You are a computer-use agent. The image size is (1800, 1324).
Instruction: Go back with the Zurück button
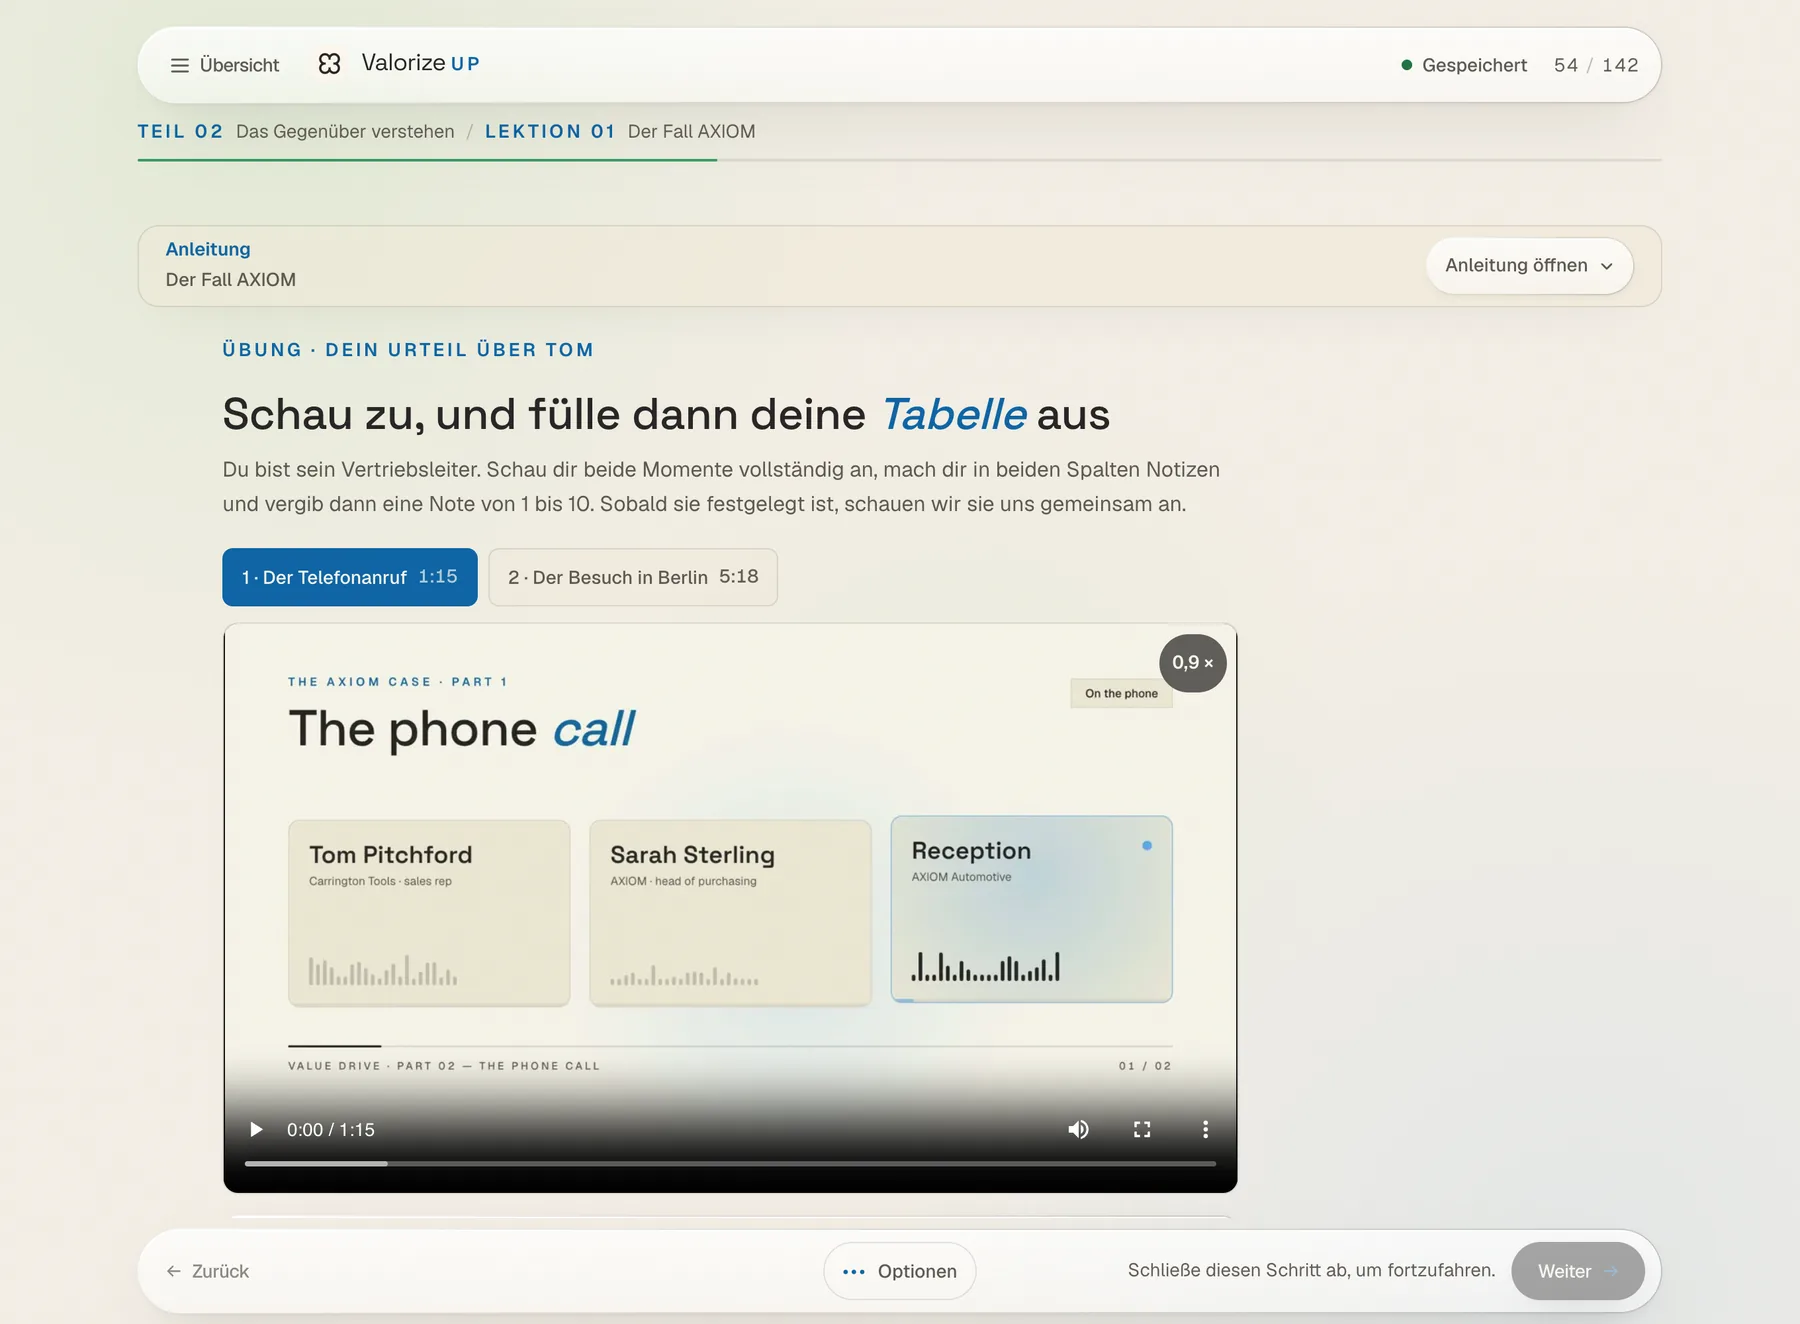pos(208,1271)
